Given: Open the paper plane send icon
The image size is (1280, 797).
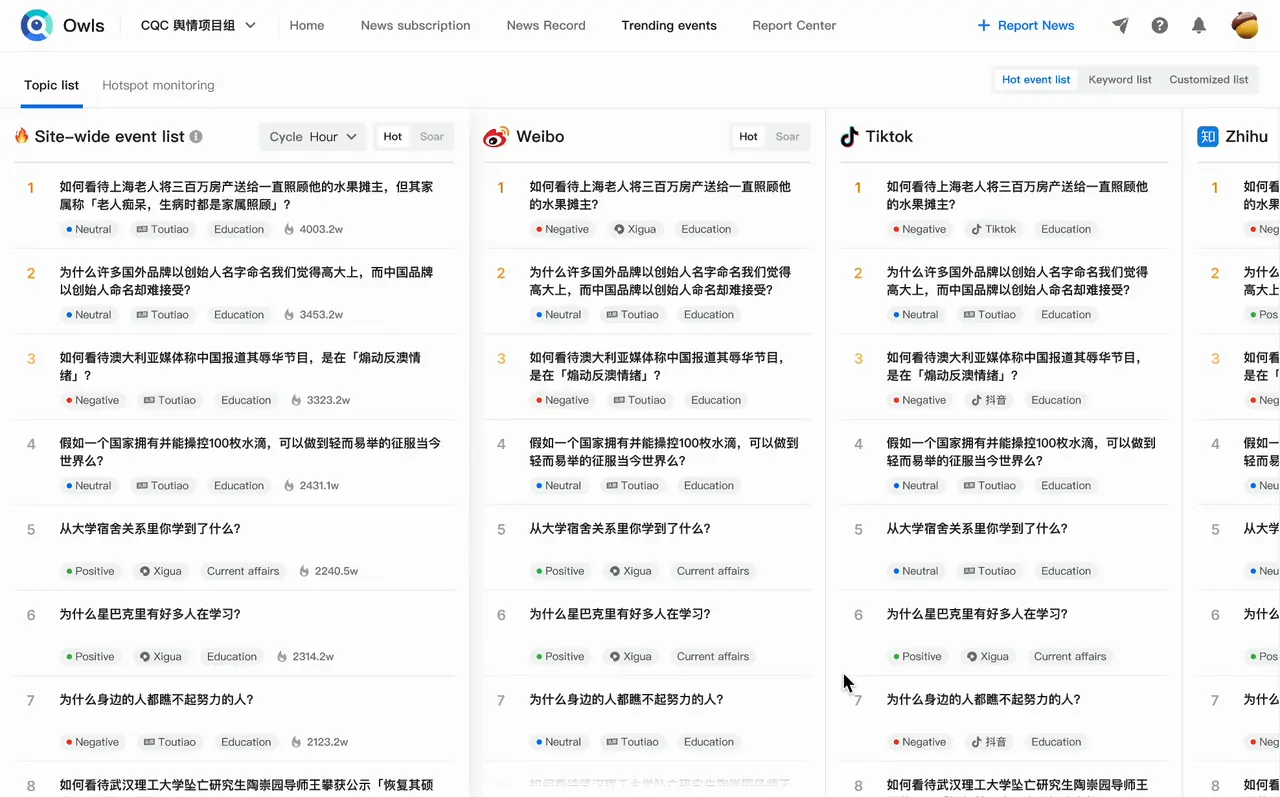Looking at the screenshot, I should point(1120,25).
